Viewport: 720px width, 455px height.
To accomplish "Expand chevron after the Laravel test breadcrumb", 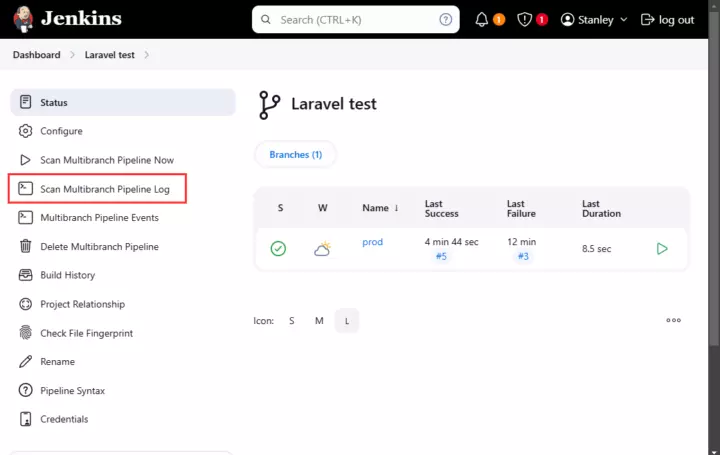I will [x=146, y=55].
